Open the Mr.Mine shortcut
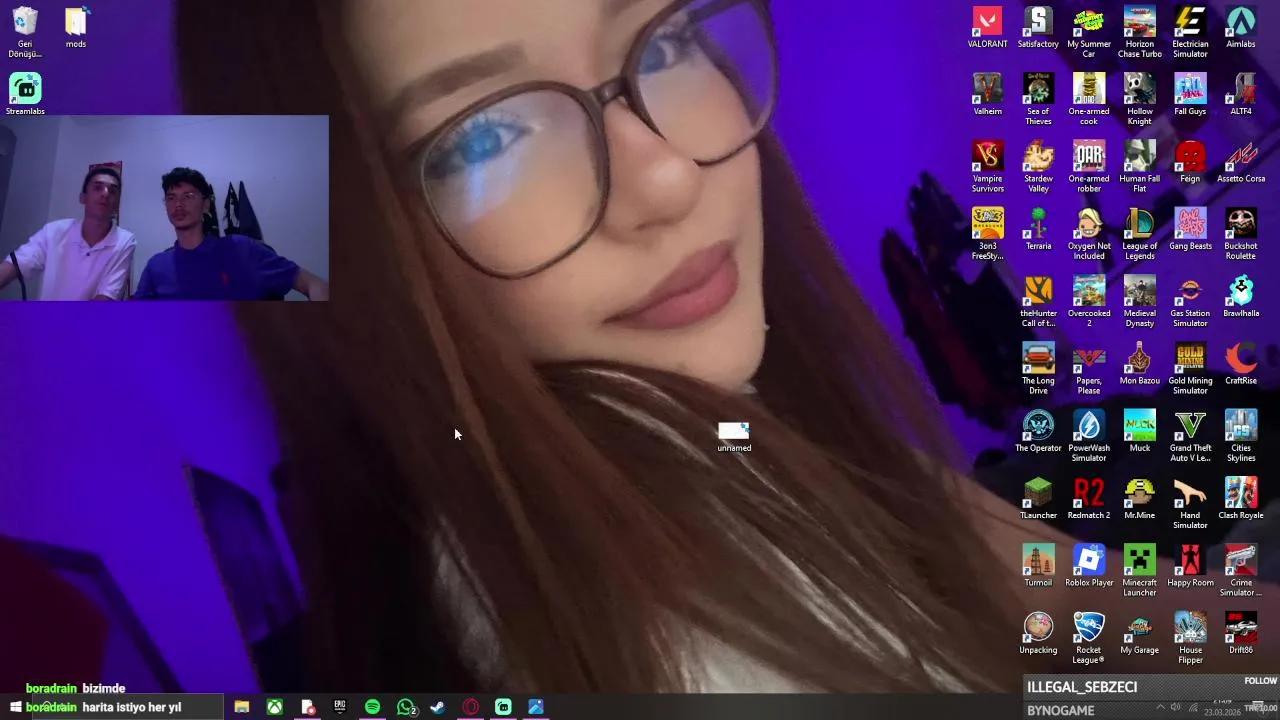This screenshot has width=1280, height=720. (1139, 497)
